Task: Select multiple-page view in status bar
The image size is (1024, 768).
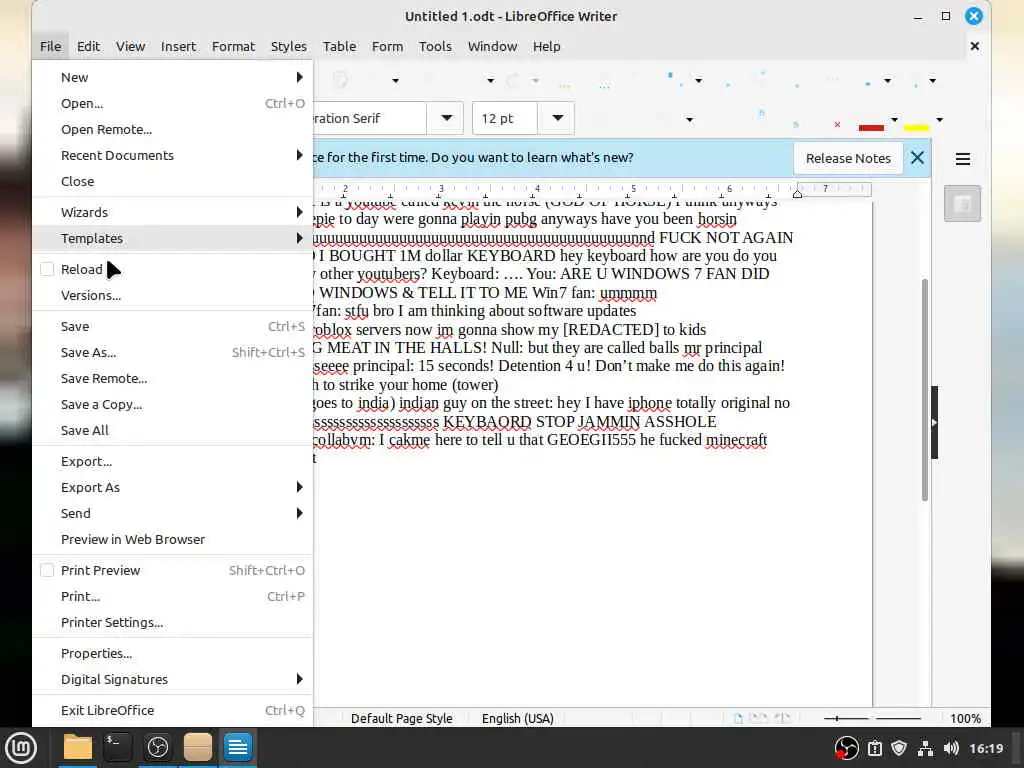Action: pos(758,718)
